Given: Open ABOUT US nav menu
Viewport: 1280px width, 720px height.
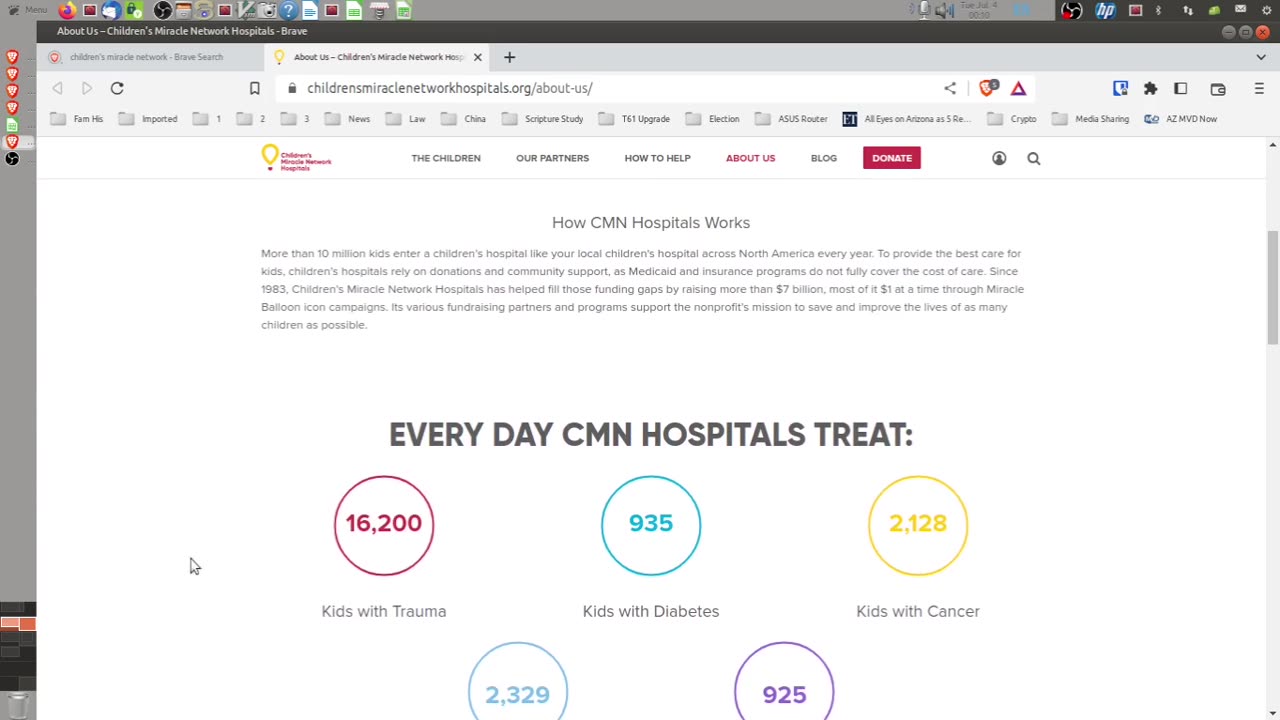Looking at the screenshot, I should pyautogui.click(x=750, y=158).
